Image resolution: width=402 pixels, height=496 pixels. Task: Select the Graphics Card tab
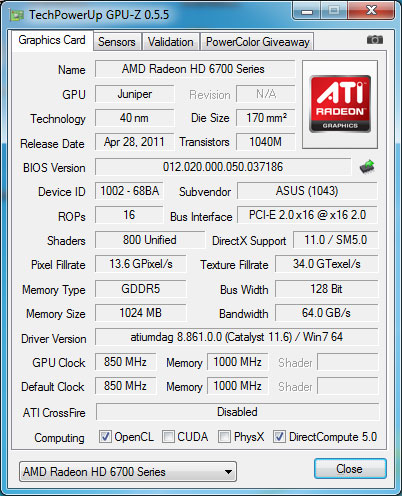[52, 40]
